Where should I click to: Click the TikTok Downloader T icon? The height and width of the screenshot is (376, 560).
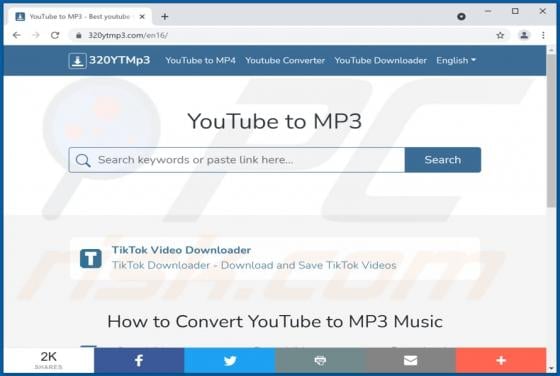point(91,258)
